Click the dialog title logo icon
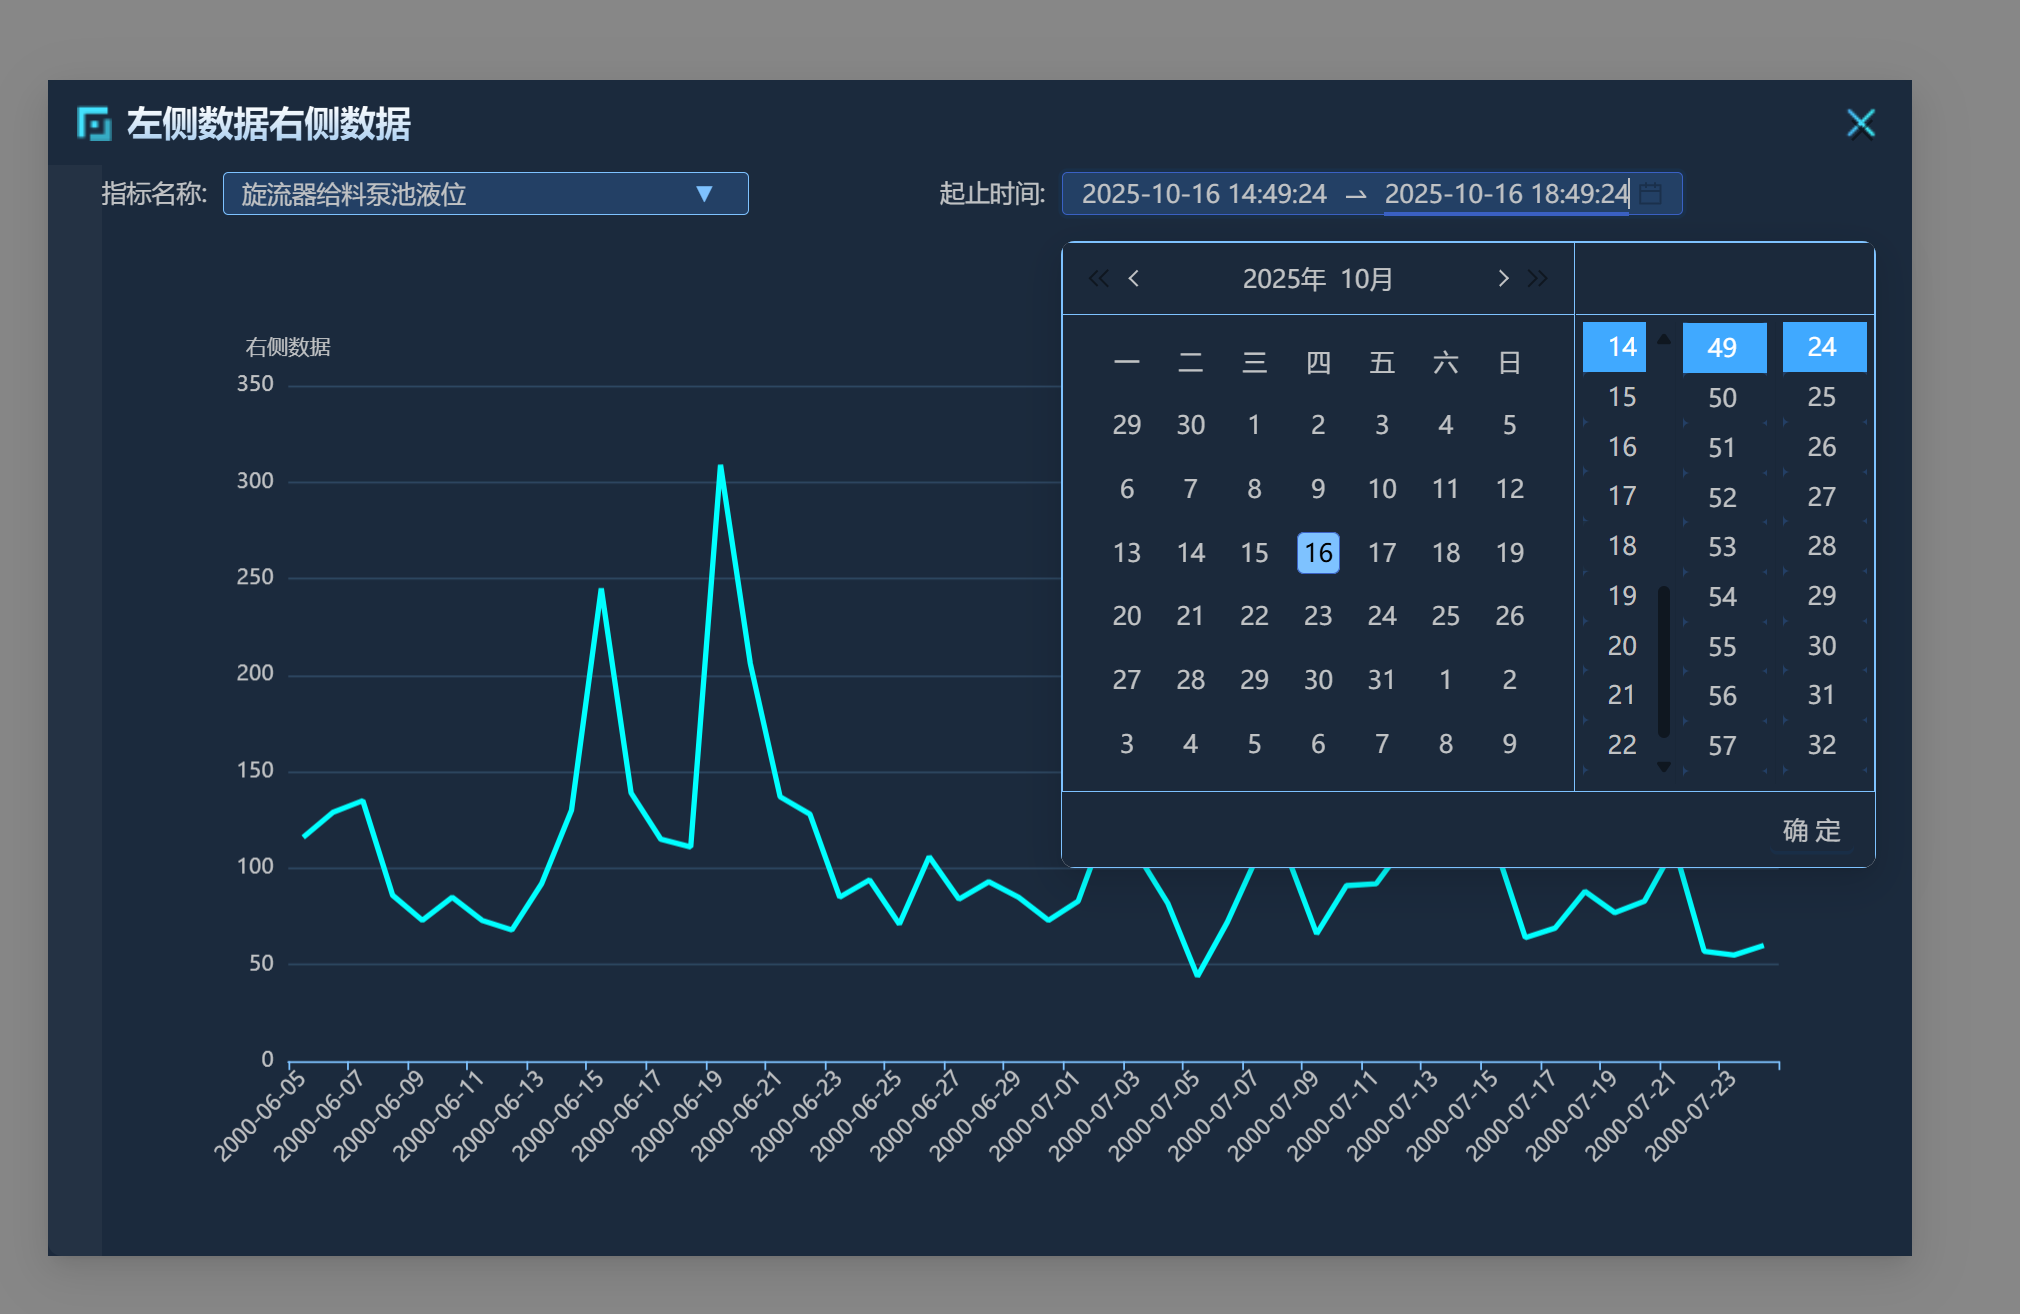Viewport: 2020px width, 1314px height. [x=94, y=124]
